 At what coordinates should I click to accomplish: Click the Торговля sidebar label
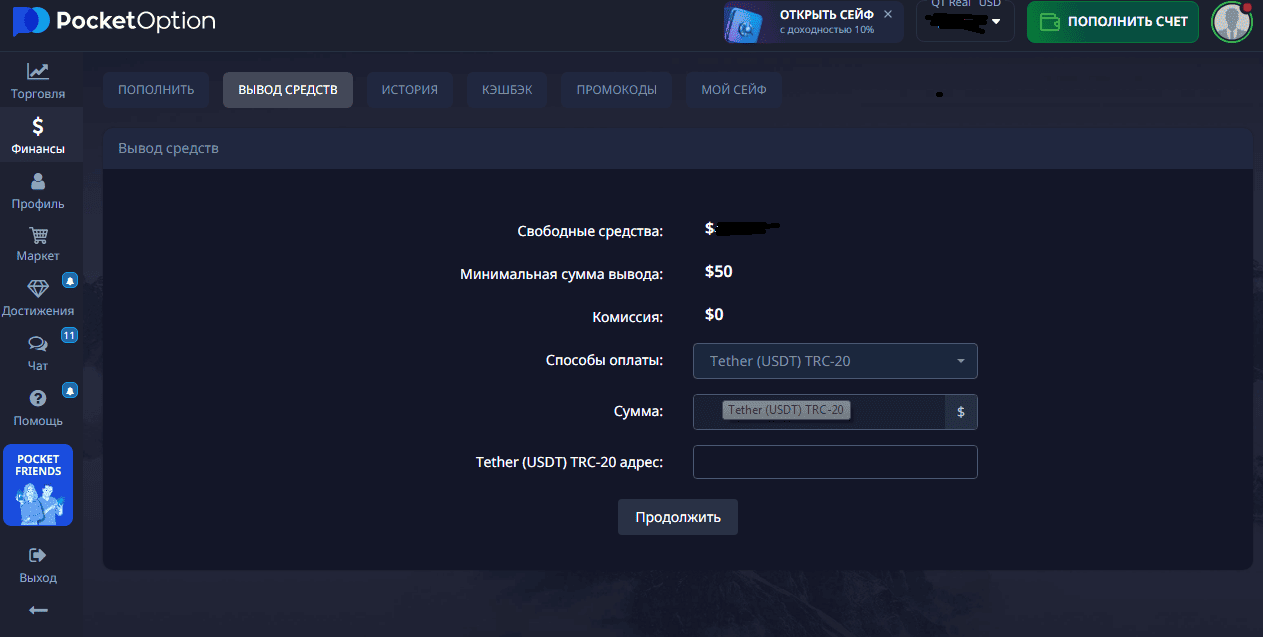38,94
